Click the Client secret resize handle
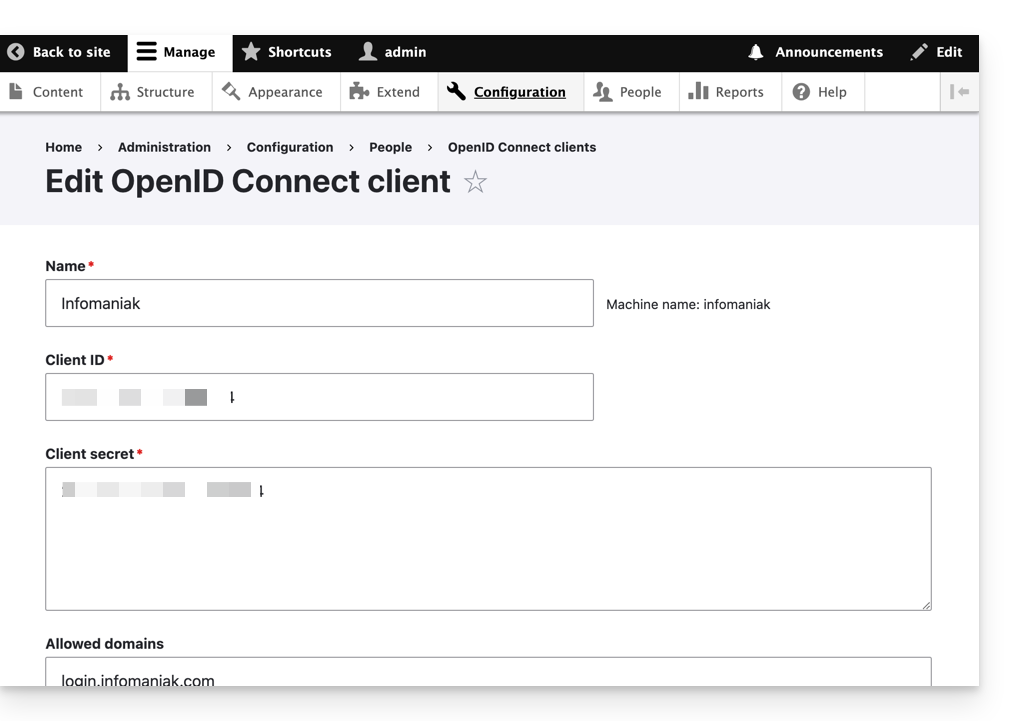This screenshot has height=721, width=1014. (926, 605)
